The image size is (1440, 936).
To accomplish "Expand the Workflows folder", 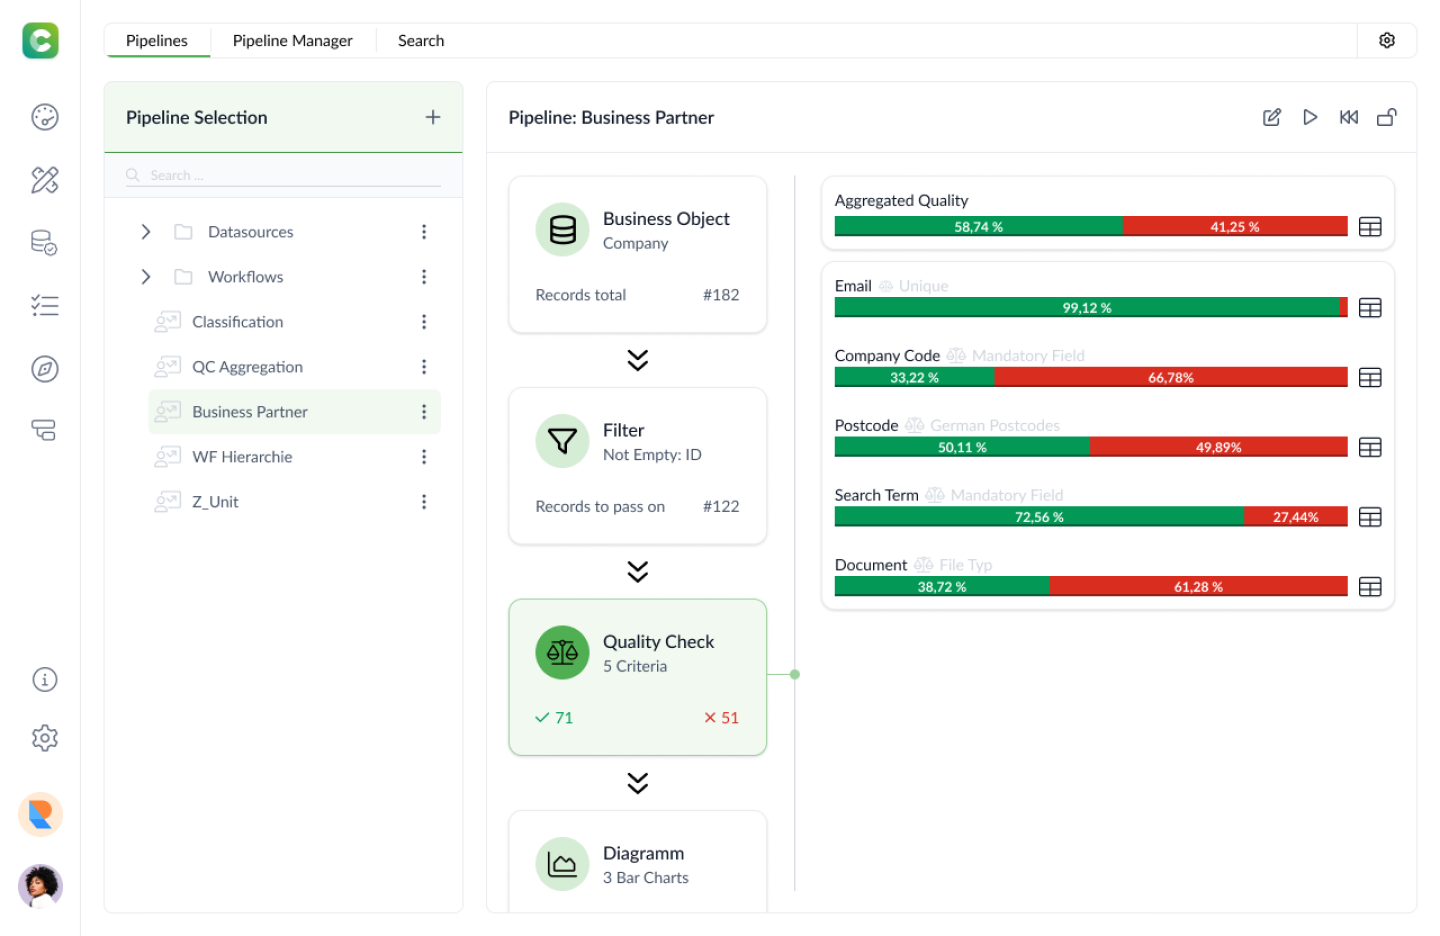I will (146, 277).
